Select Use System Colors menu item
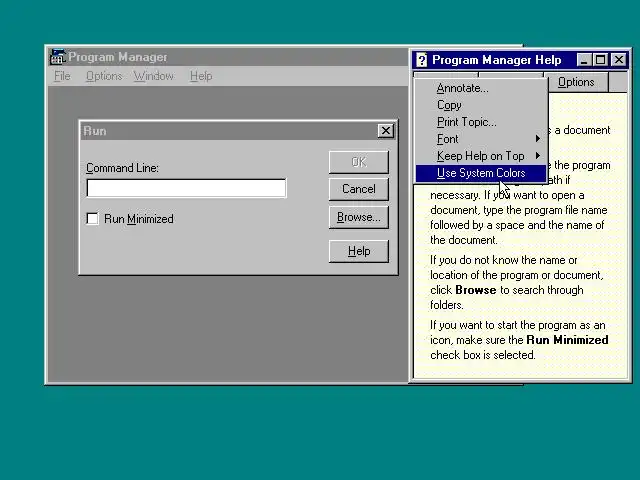 click(481, 173)
